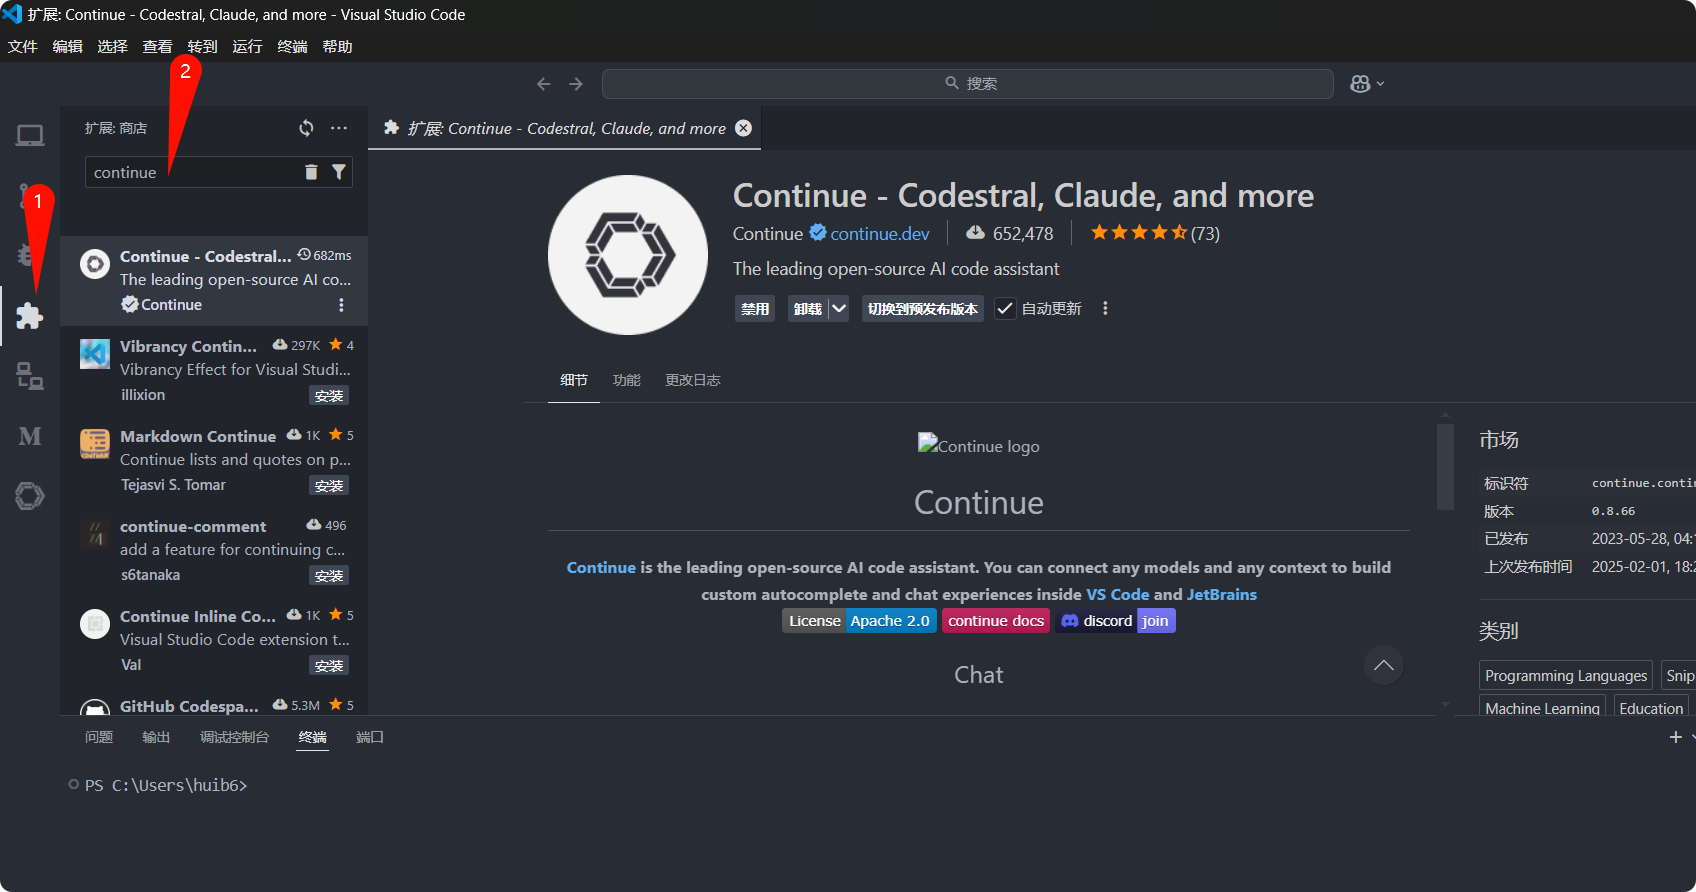Install the Vibrancy Continued extension
The width and height of the screenshot is (1696, 892).
pos(329,396)
